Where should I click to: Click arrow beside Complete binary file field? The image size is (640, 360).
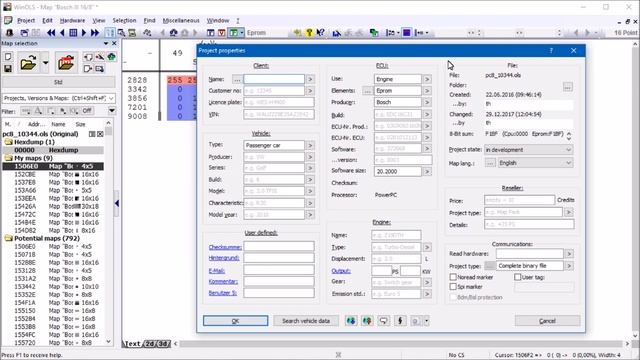pos(569,266)
